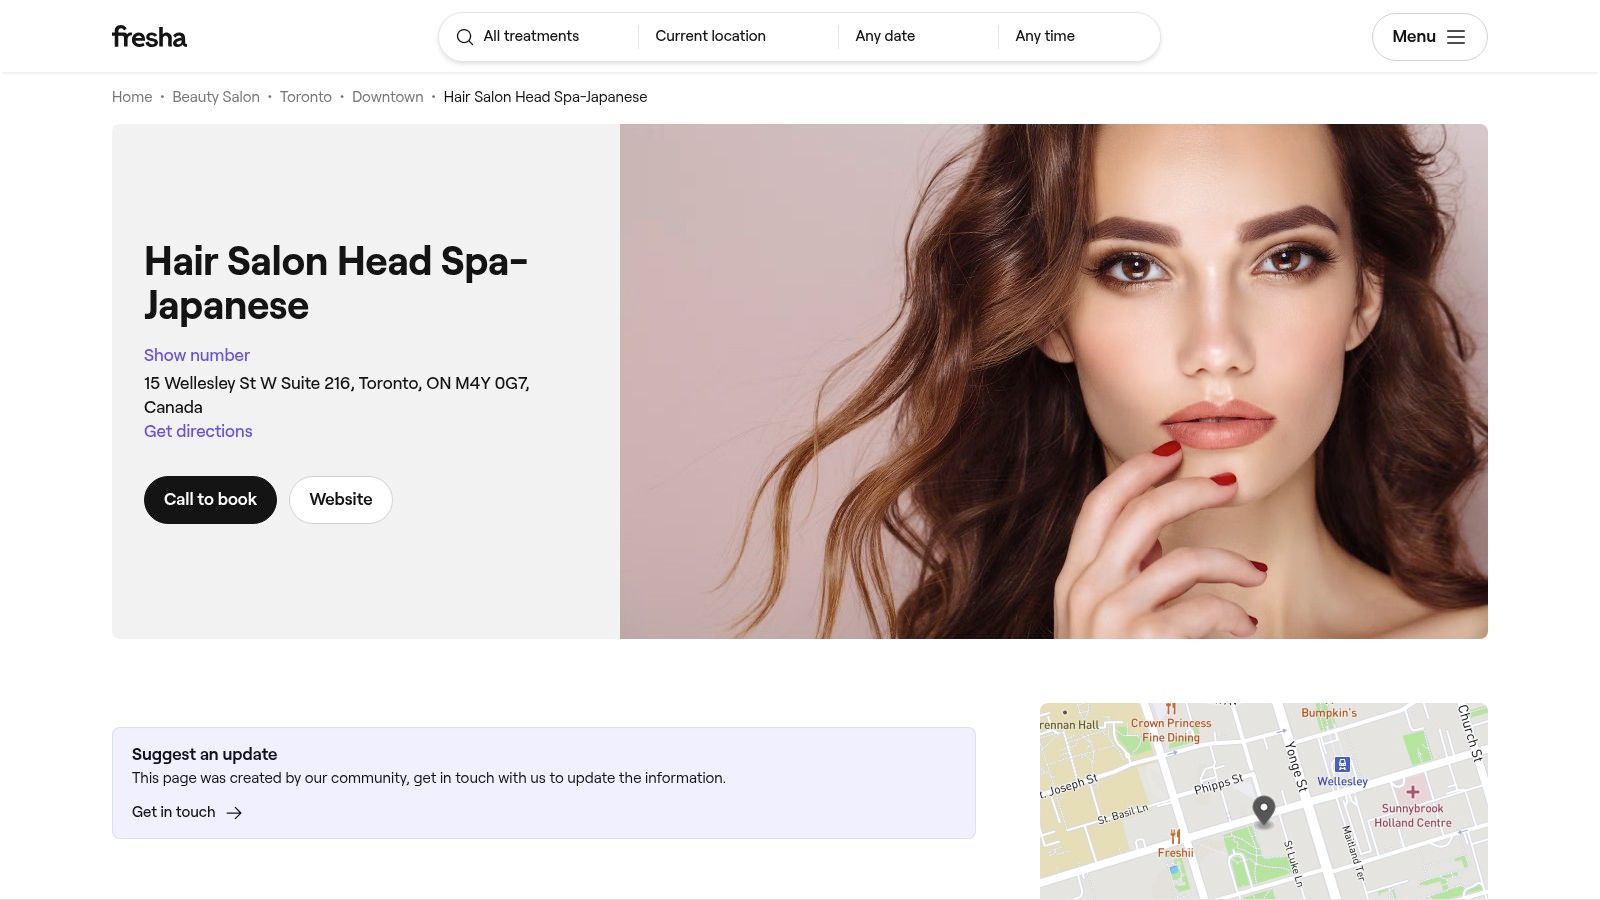The width and height of the screenshot is (1600, 900).
Task: Open the salon Website
Action: pyautogui.click(x=340, y=499)
